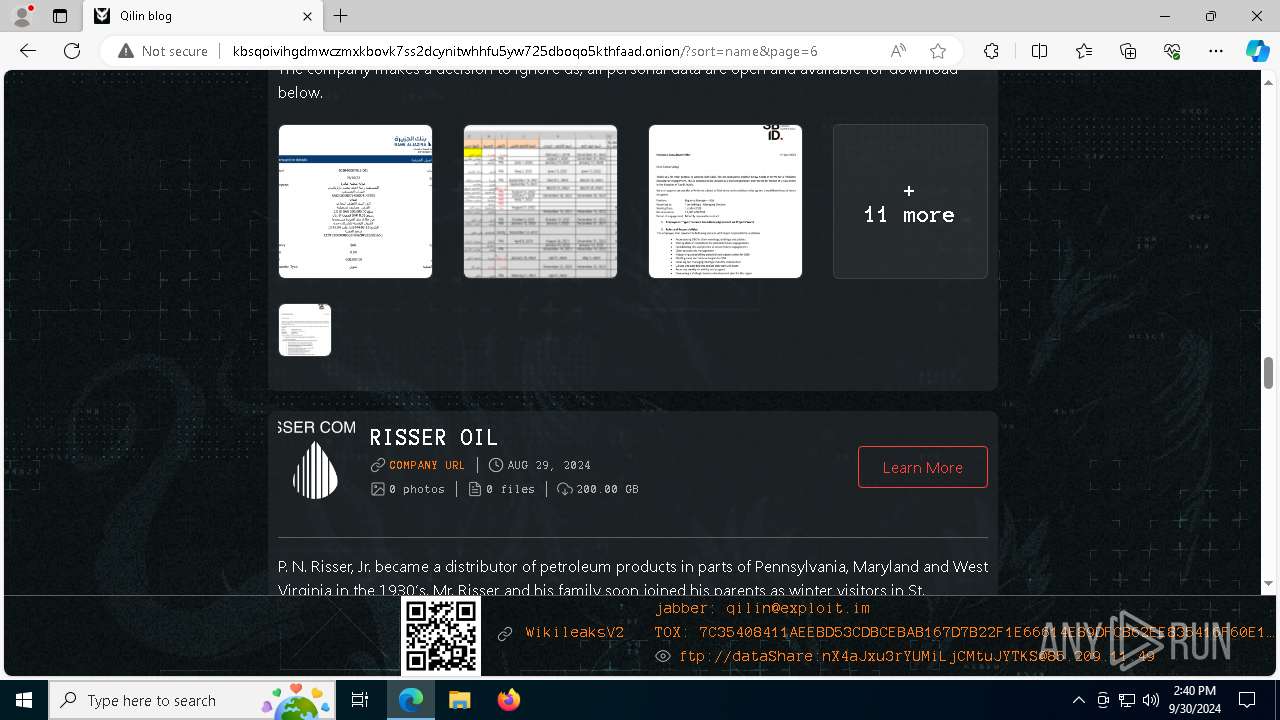Open Firefox from the taskbar
The width and height of the screenshot is (1280, 720).
(508, 700)
